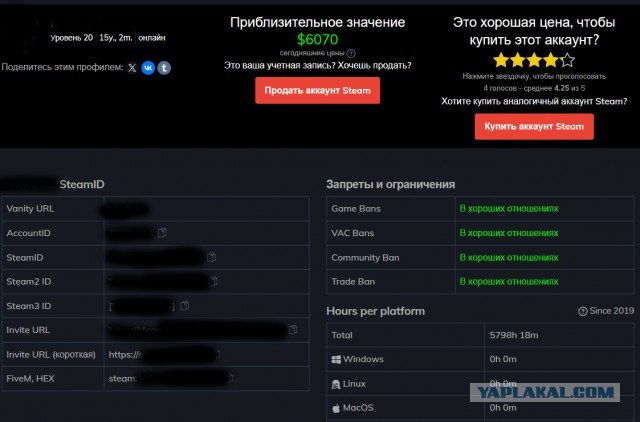
Task: Click the Hours per platform heading
Action: pos(376,311)
